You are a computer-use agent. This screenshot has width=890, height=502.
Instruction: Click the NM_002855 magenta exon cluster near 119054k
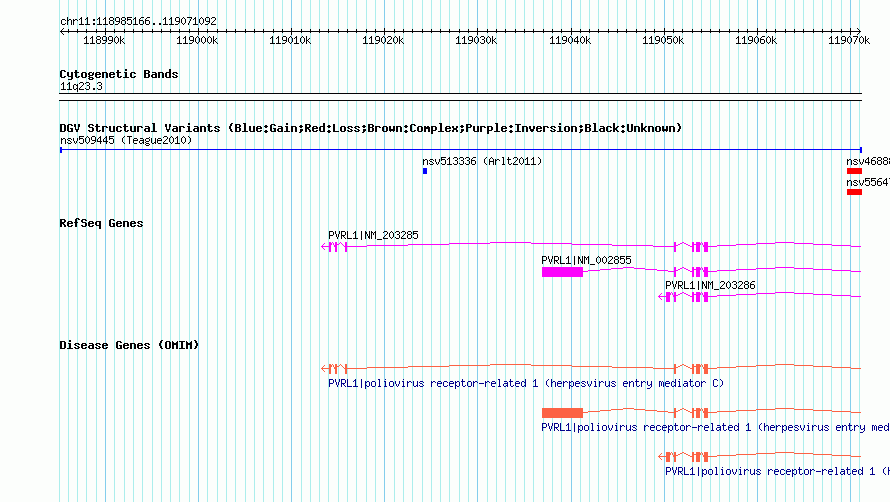[x=700, y=271]
